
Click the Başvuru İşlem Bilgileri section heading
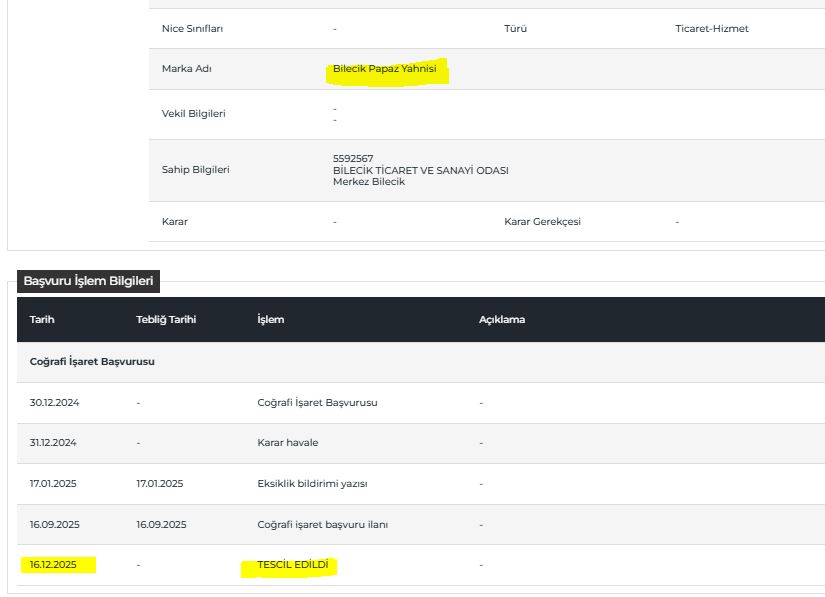pos(88,282)
